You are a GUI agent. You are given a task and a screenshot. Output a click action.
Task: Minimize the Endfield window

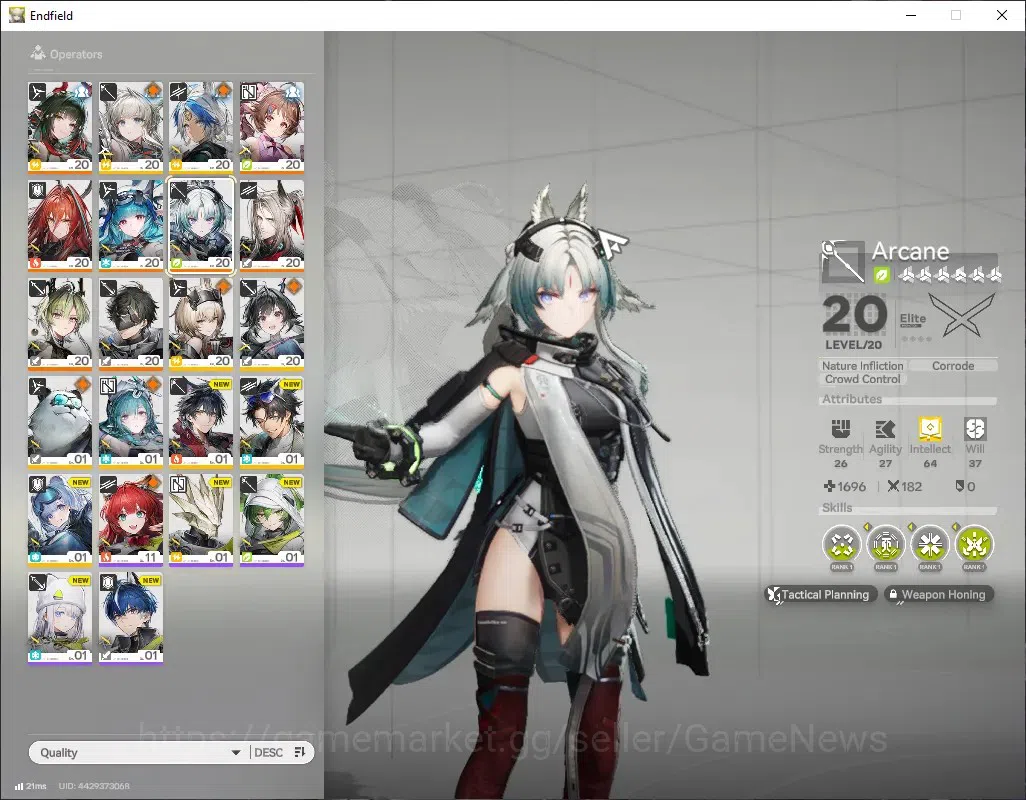tap(910, 15)
